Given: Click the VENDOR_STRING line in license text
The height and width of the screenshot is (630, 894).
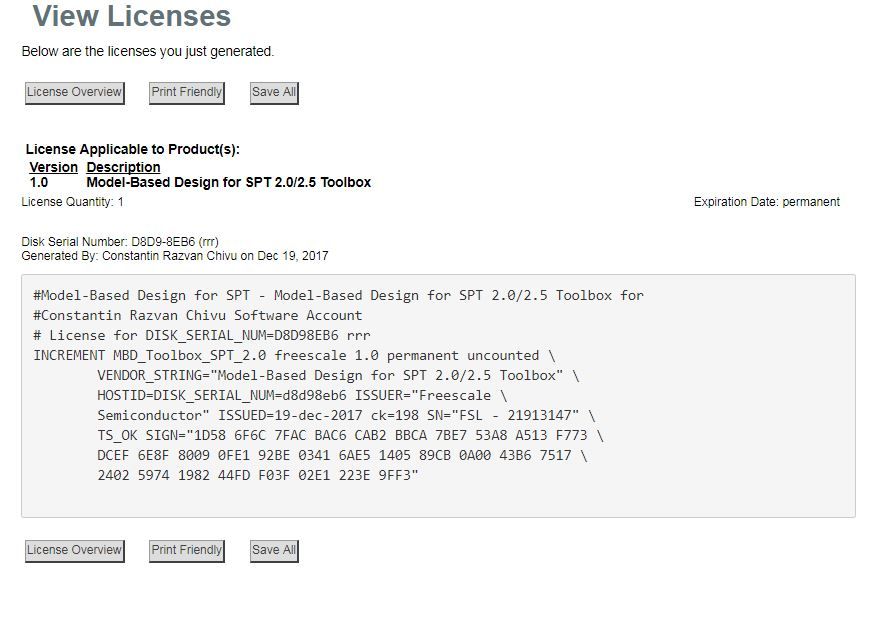Looking at the screenshot, I should (x=337, y=375).
